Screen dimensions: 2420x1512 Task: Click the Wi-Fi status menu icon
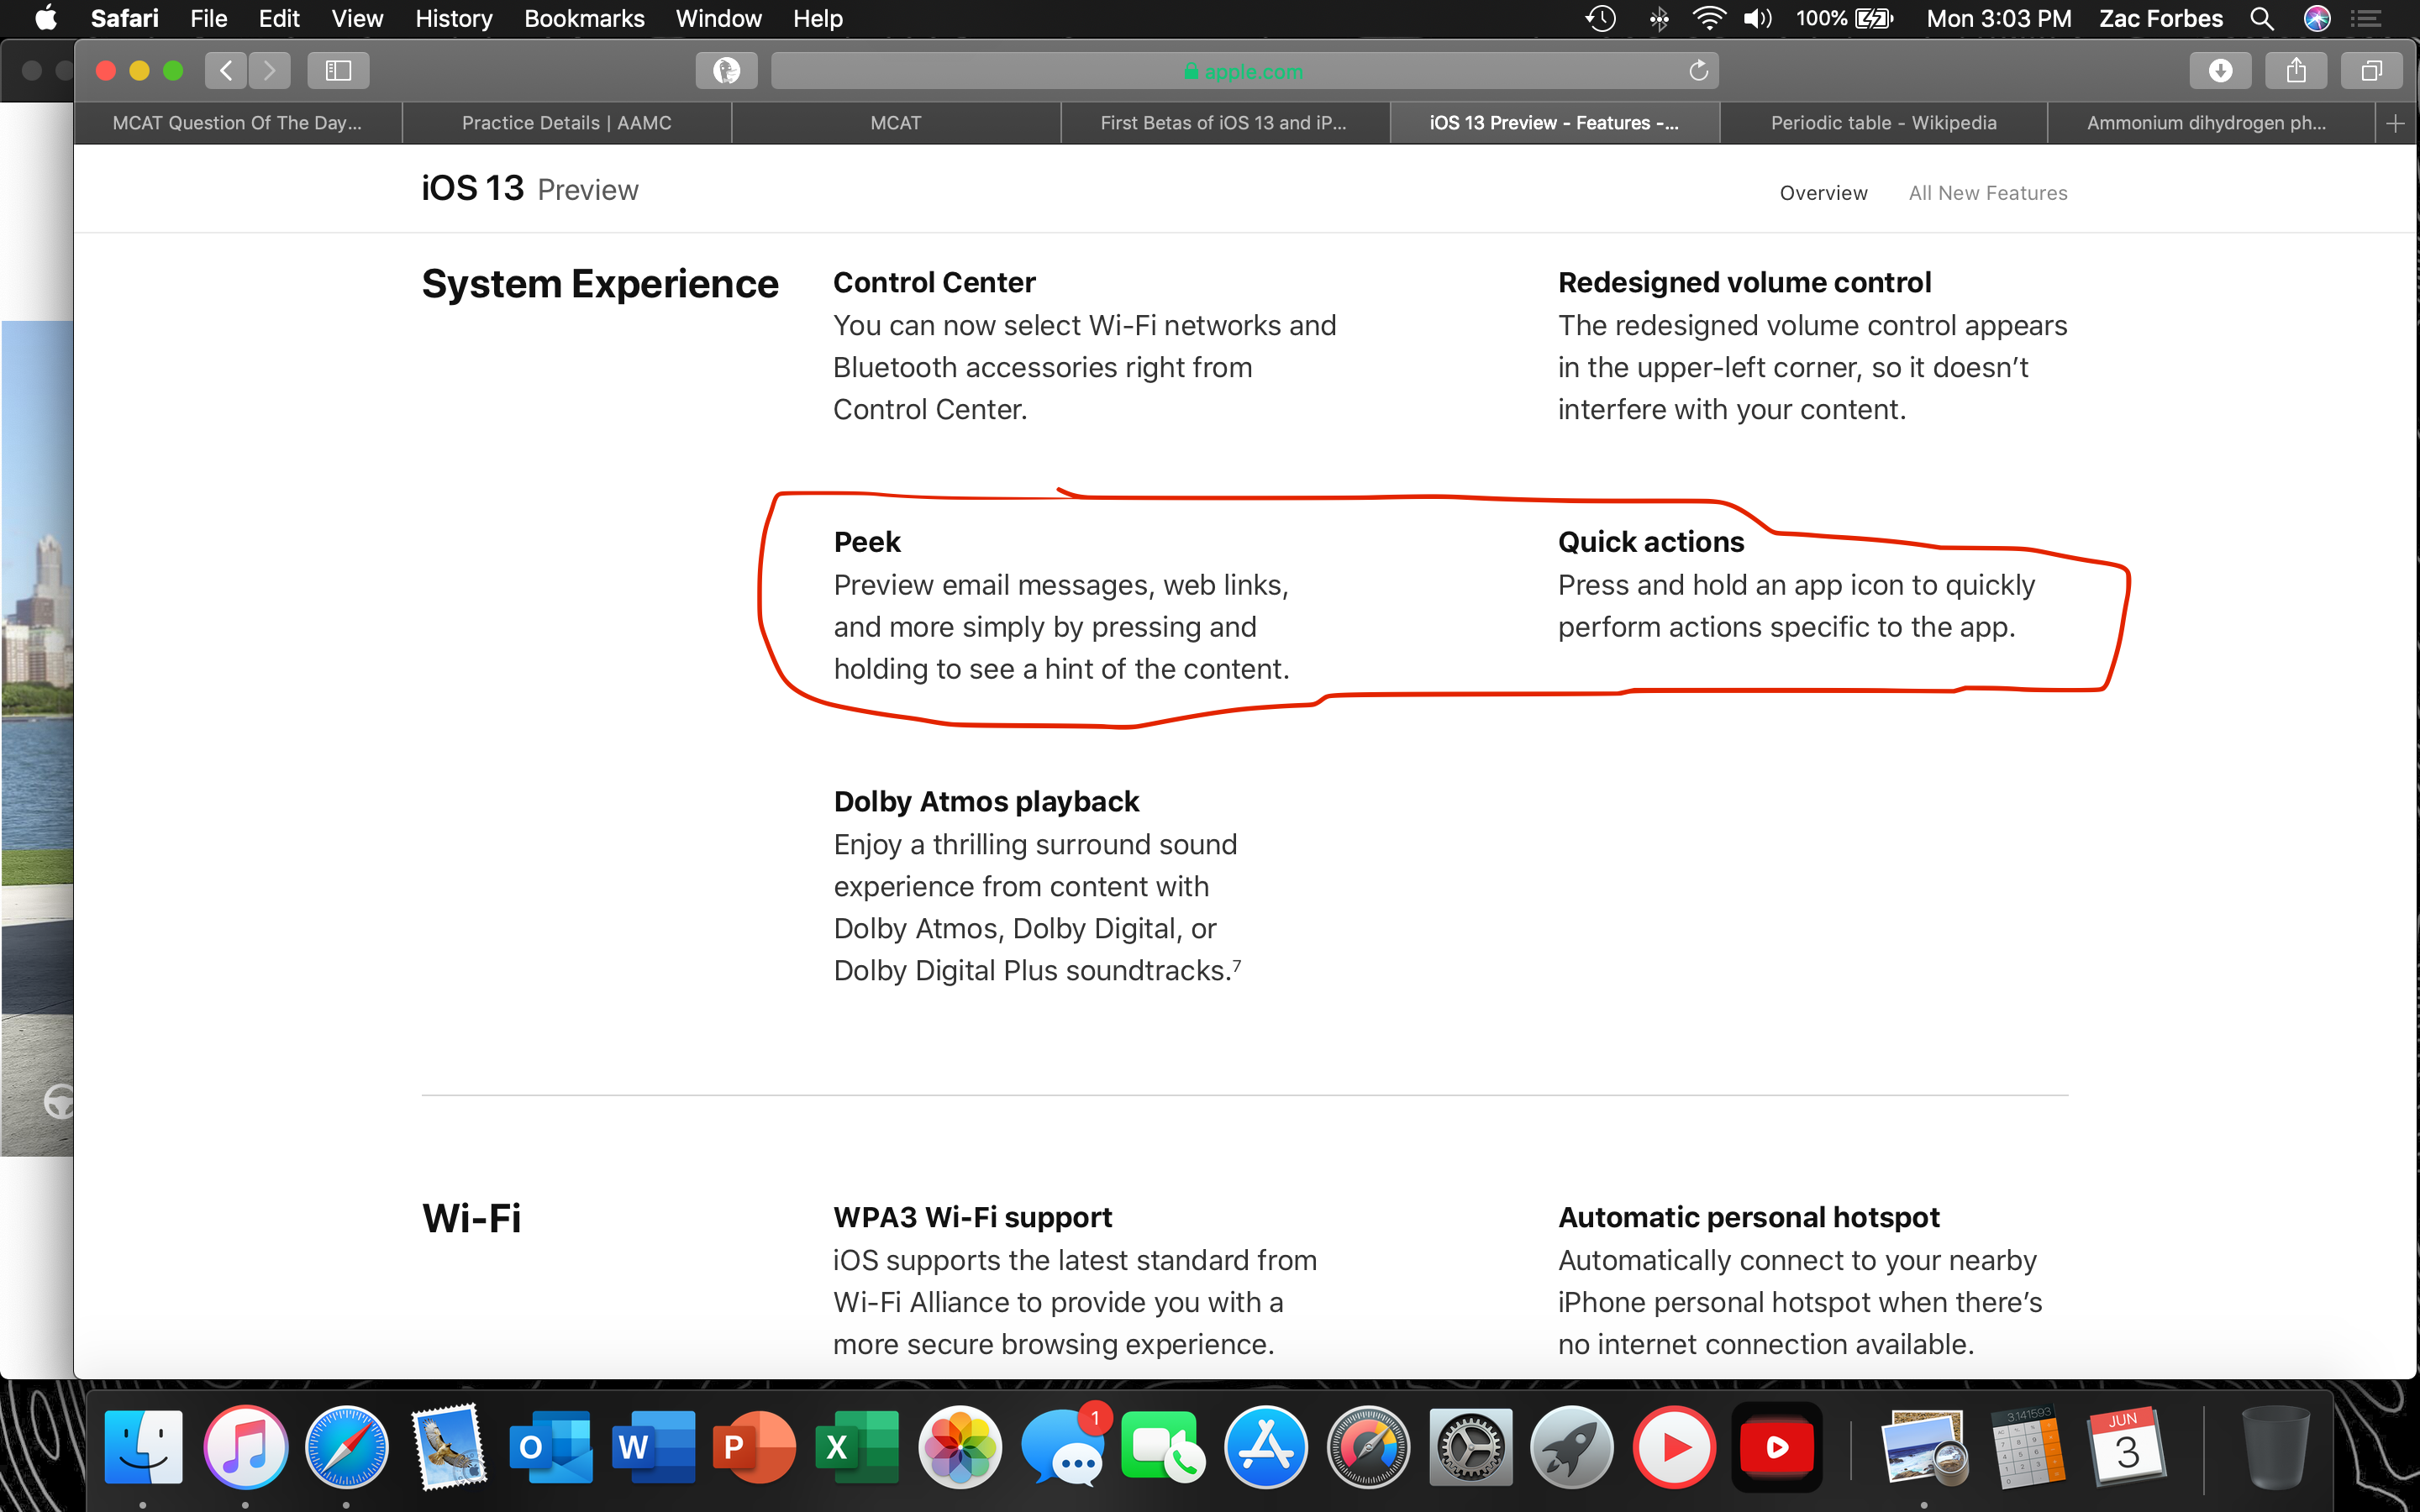click(1708, 18)
